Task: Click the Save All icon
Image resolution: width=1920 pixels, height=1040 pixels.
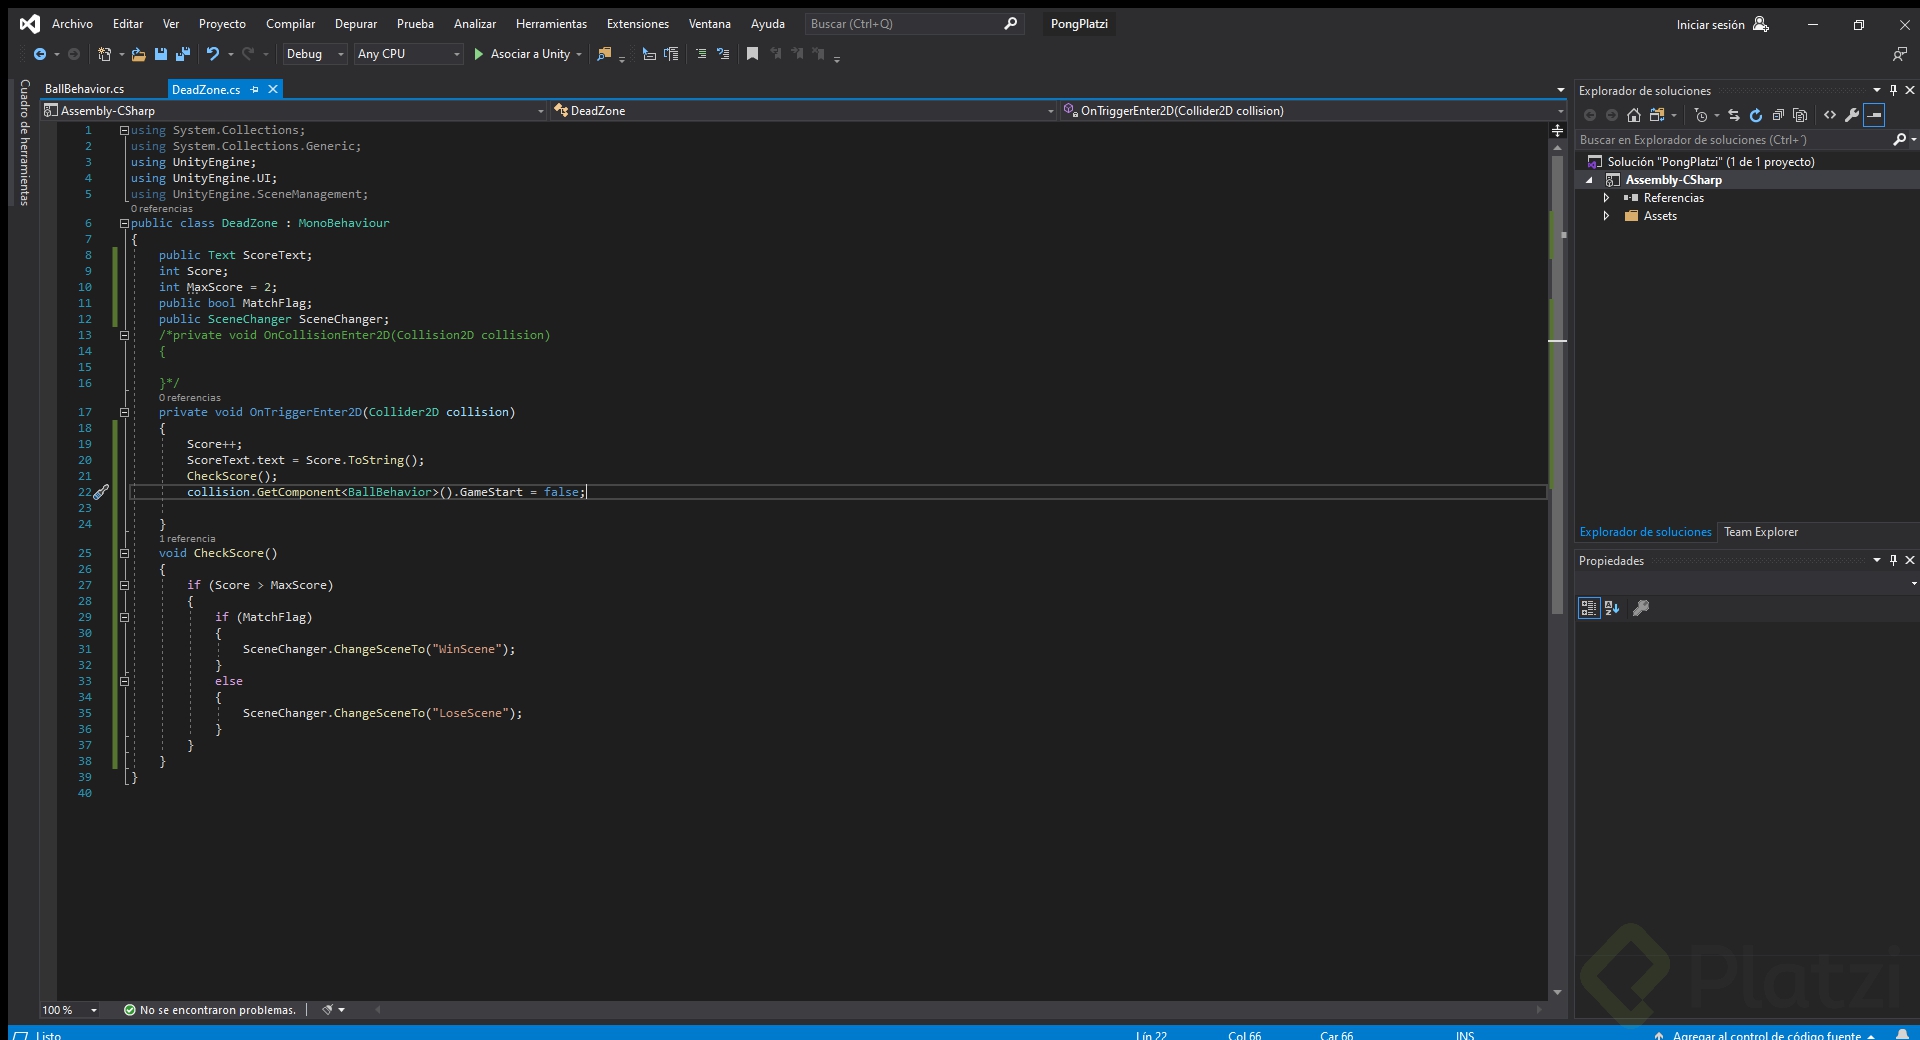Action: click(184, 54)
